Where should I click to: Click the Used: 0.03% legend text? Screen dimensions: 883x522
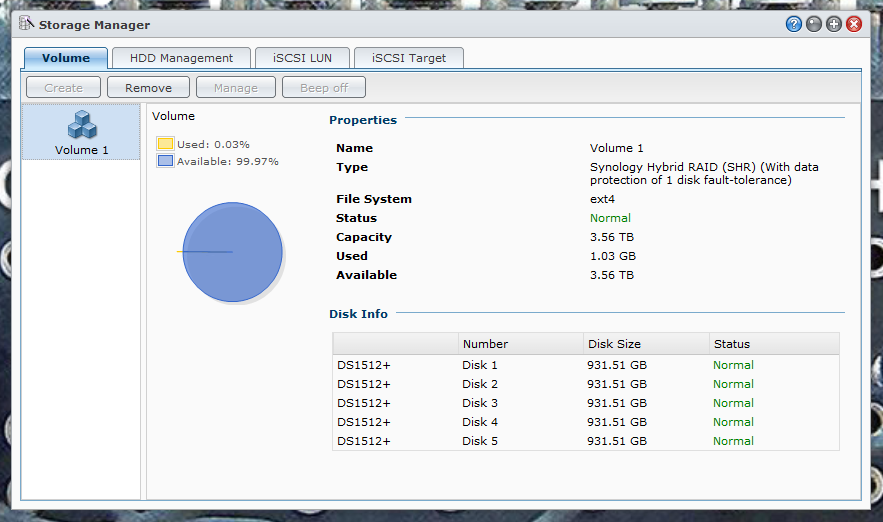click(213, 144)
